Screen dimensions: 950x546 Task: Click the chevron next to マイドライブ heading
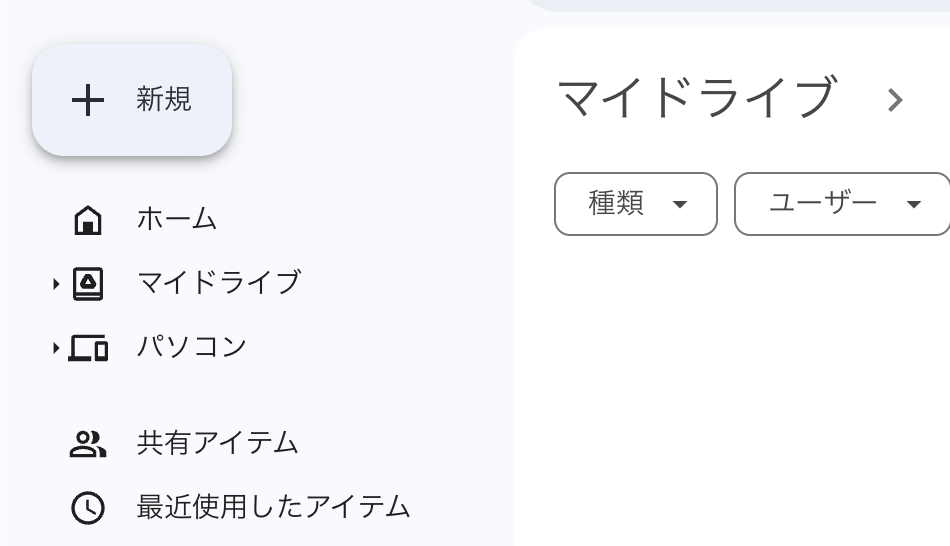point(895,100)
